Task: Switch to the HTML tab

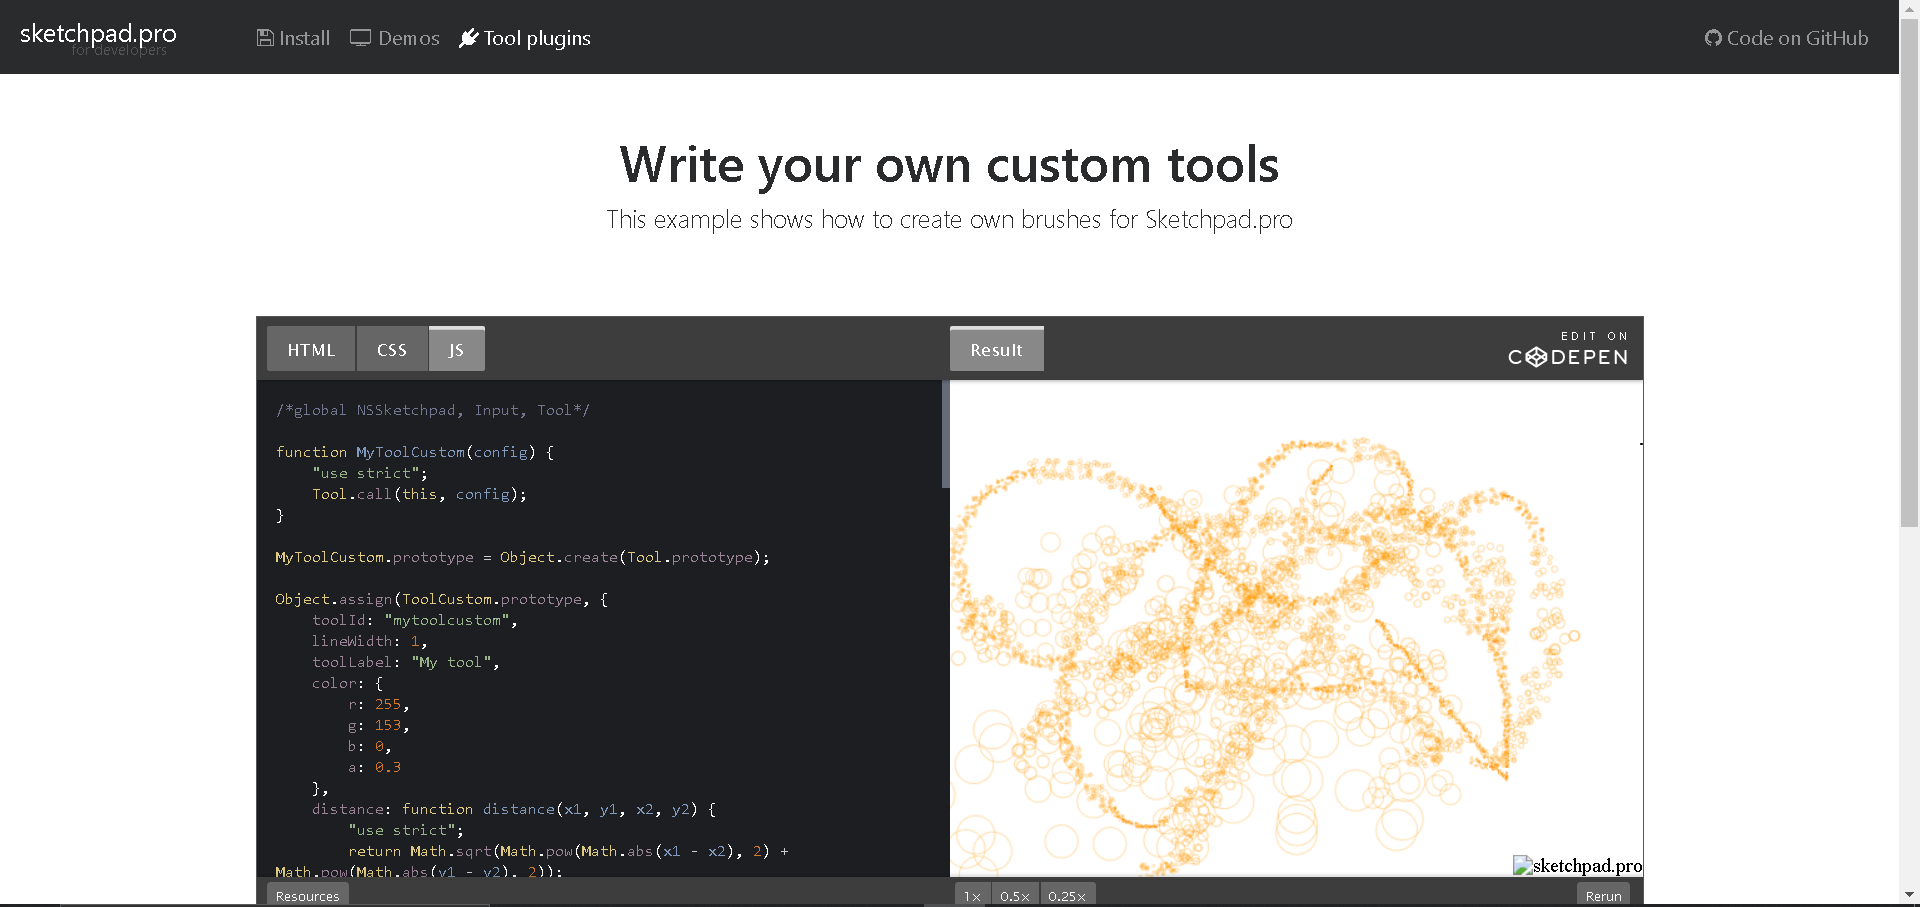Action: 311,349
